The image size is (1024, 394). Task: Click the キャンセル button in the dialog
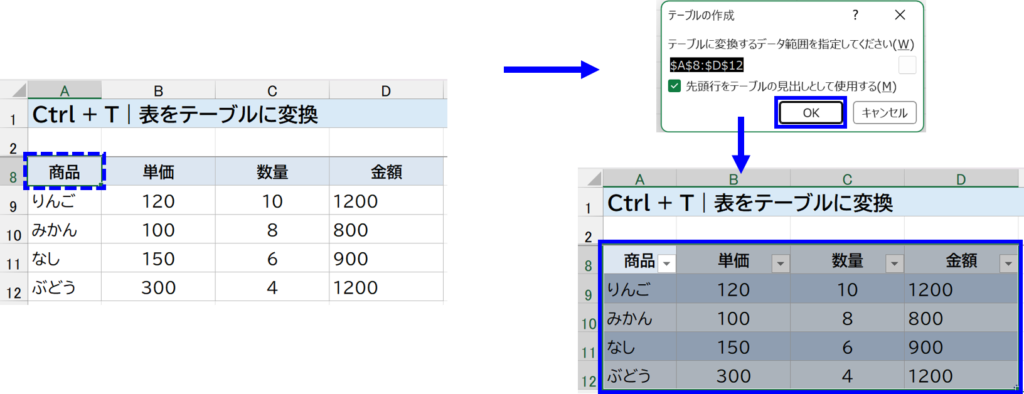point(885,112)
